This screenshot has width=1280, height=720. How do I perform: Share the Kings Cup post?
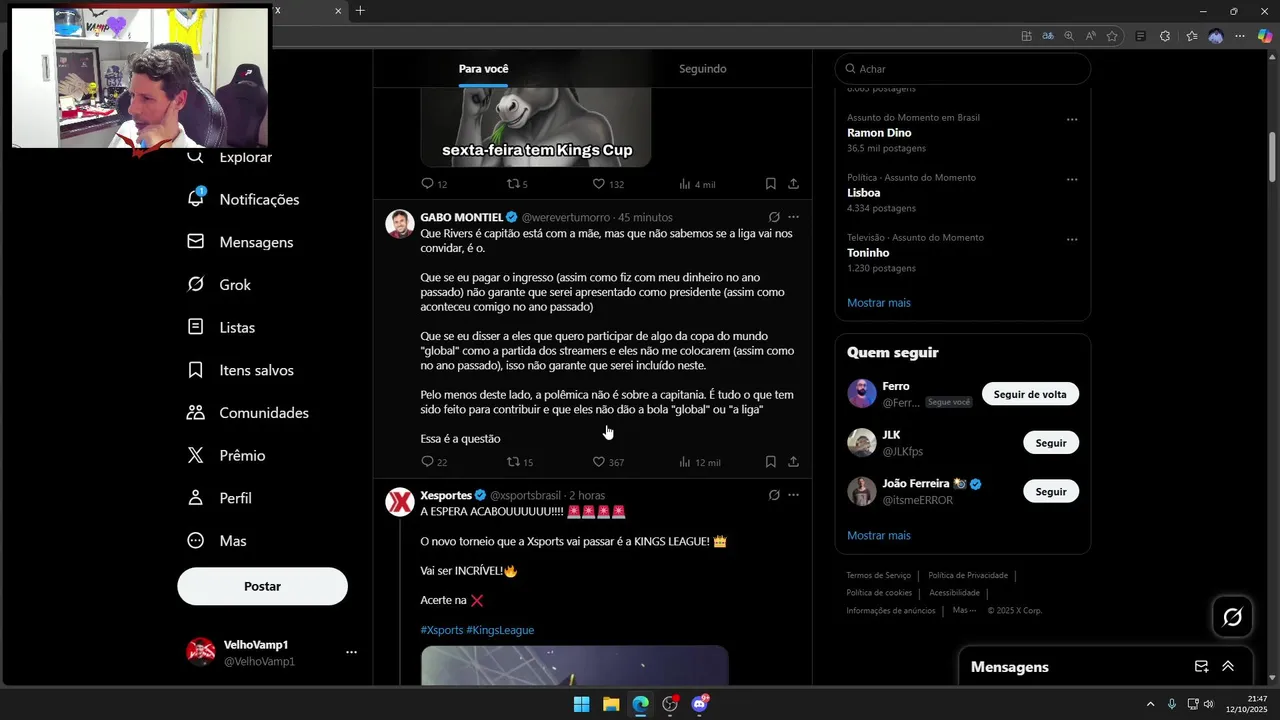pyautogui.click(x=793, y=184)
